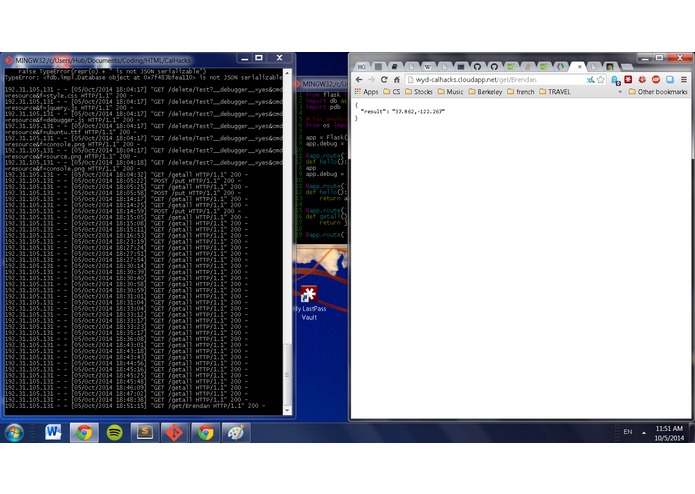Switch to the Wikipedia W tab
The width and height of the screenshot is (695, 494).
[427, 66]
